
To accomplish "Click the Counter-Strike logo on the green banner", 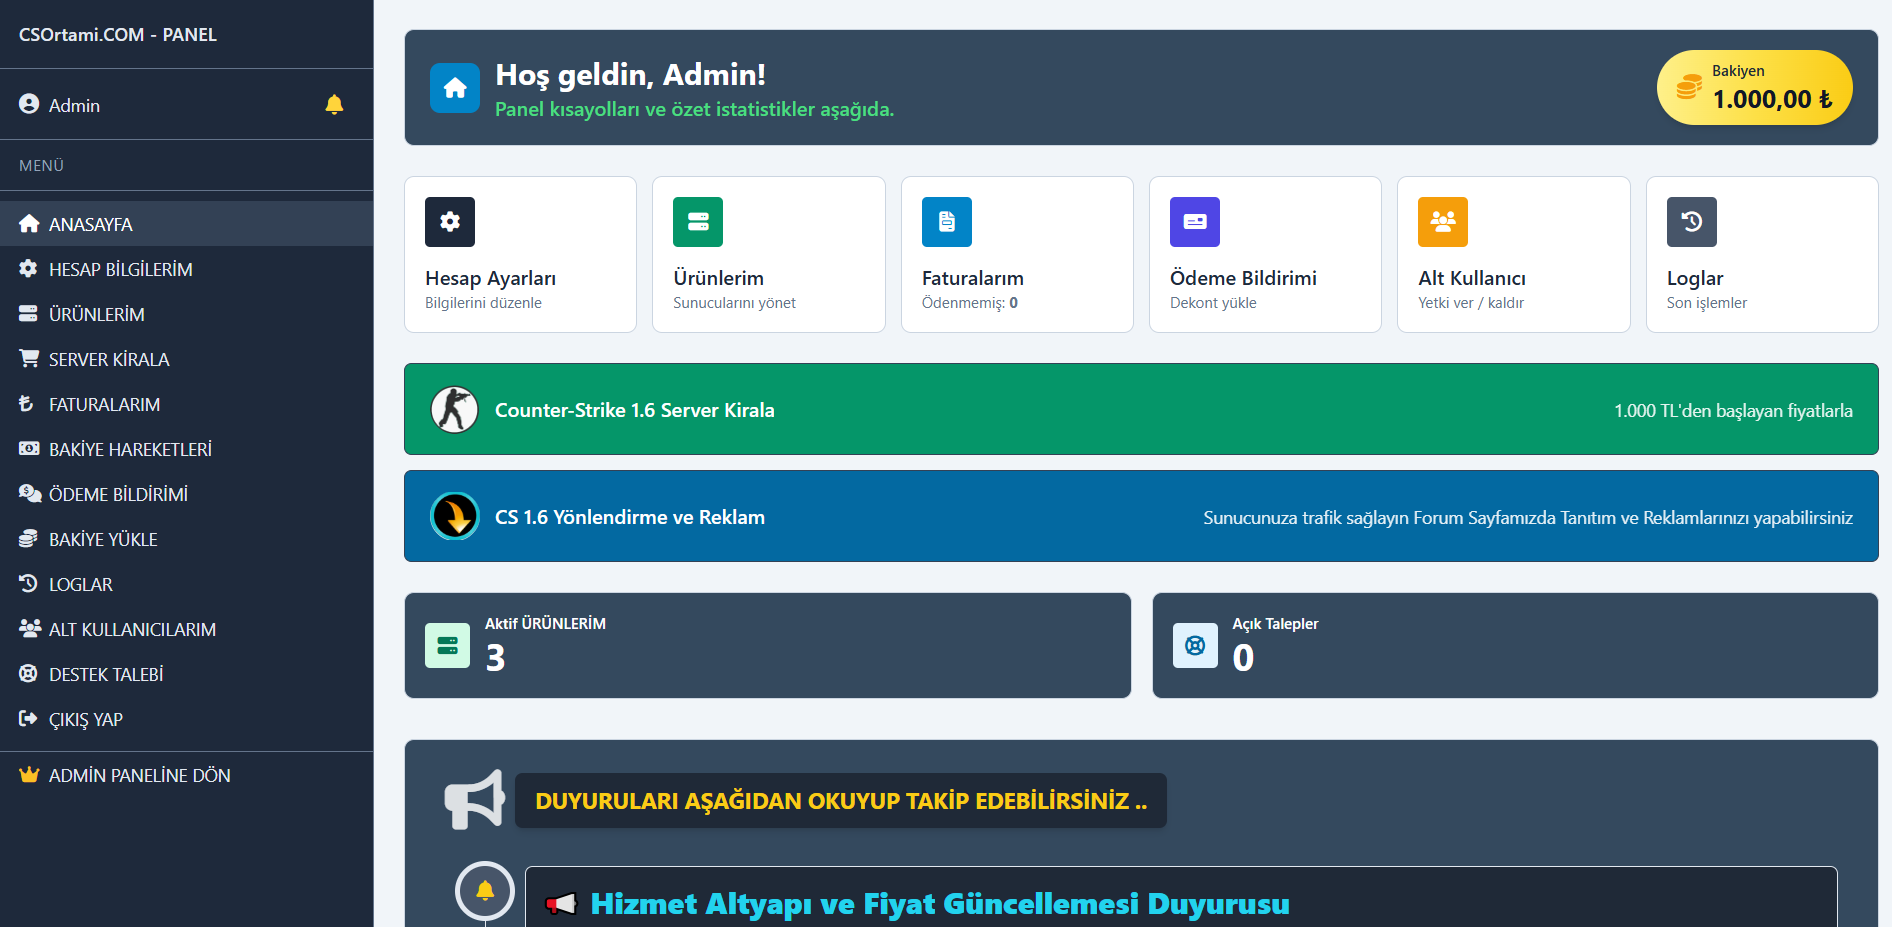I will pyautogui.click(x=455, y=409).
